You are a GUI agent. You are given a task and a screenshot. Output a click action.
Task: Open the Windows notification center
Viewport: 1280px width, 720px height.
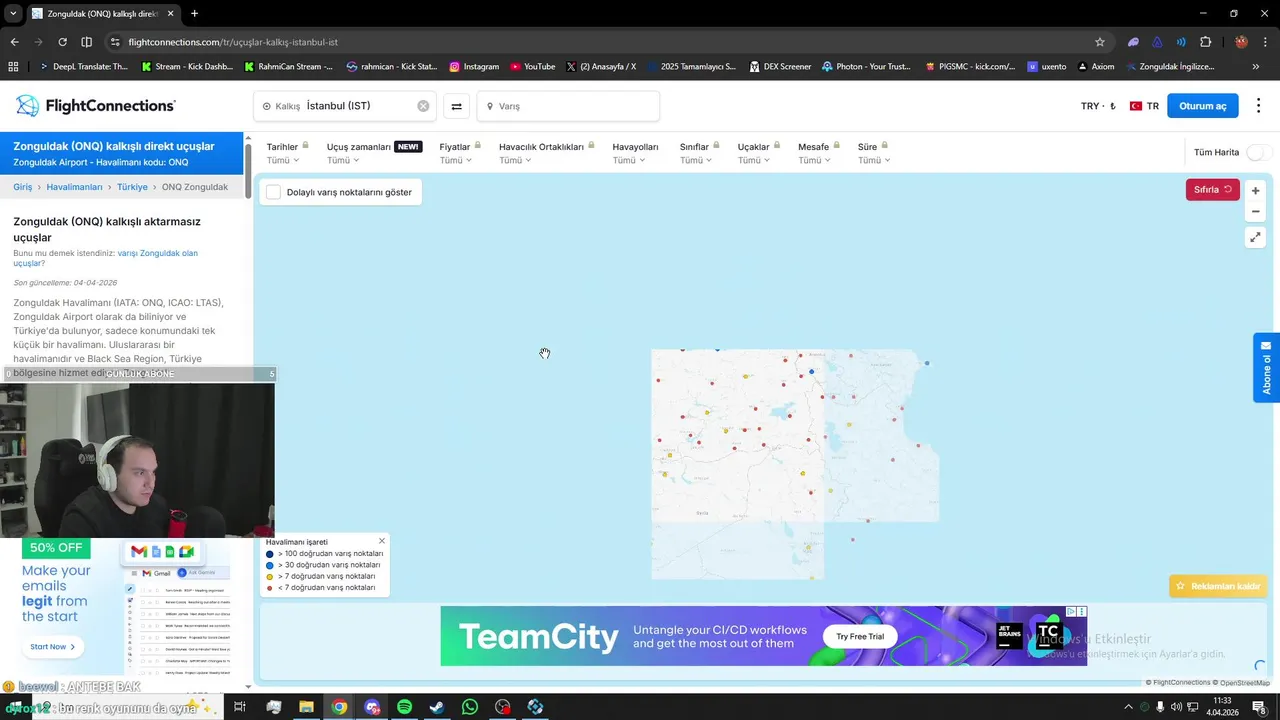click(x=1259, y=707)
